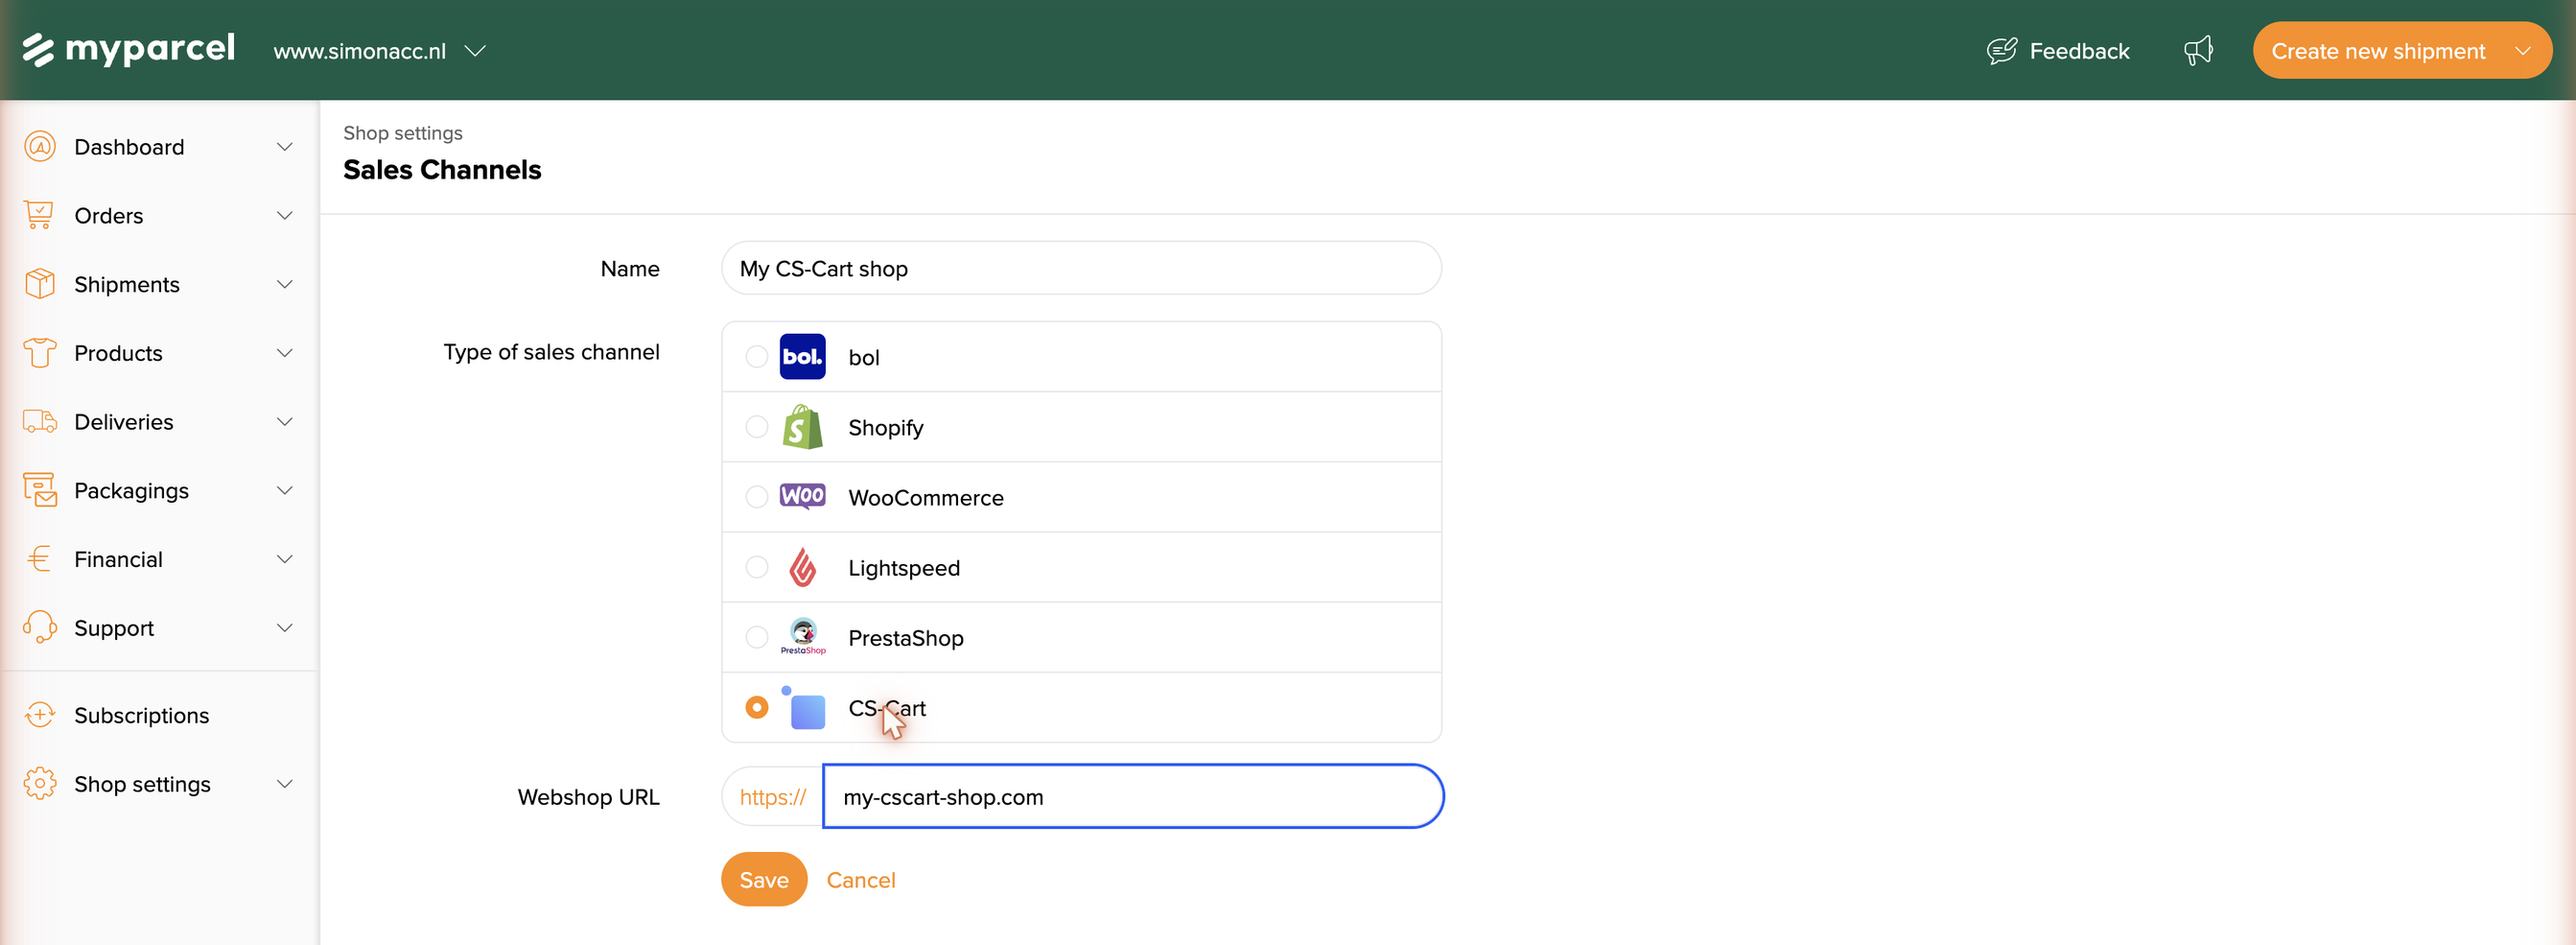Expand the Financial menu chevron

(285, 559)
